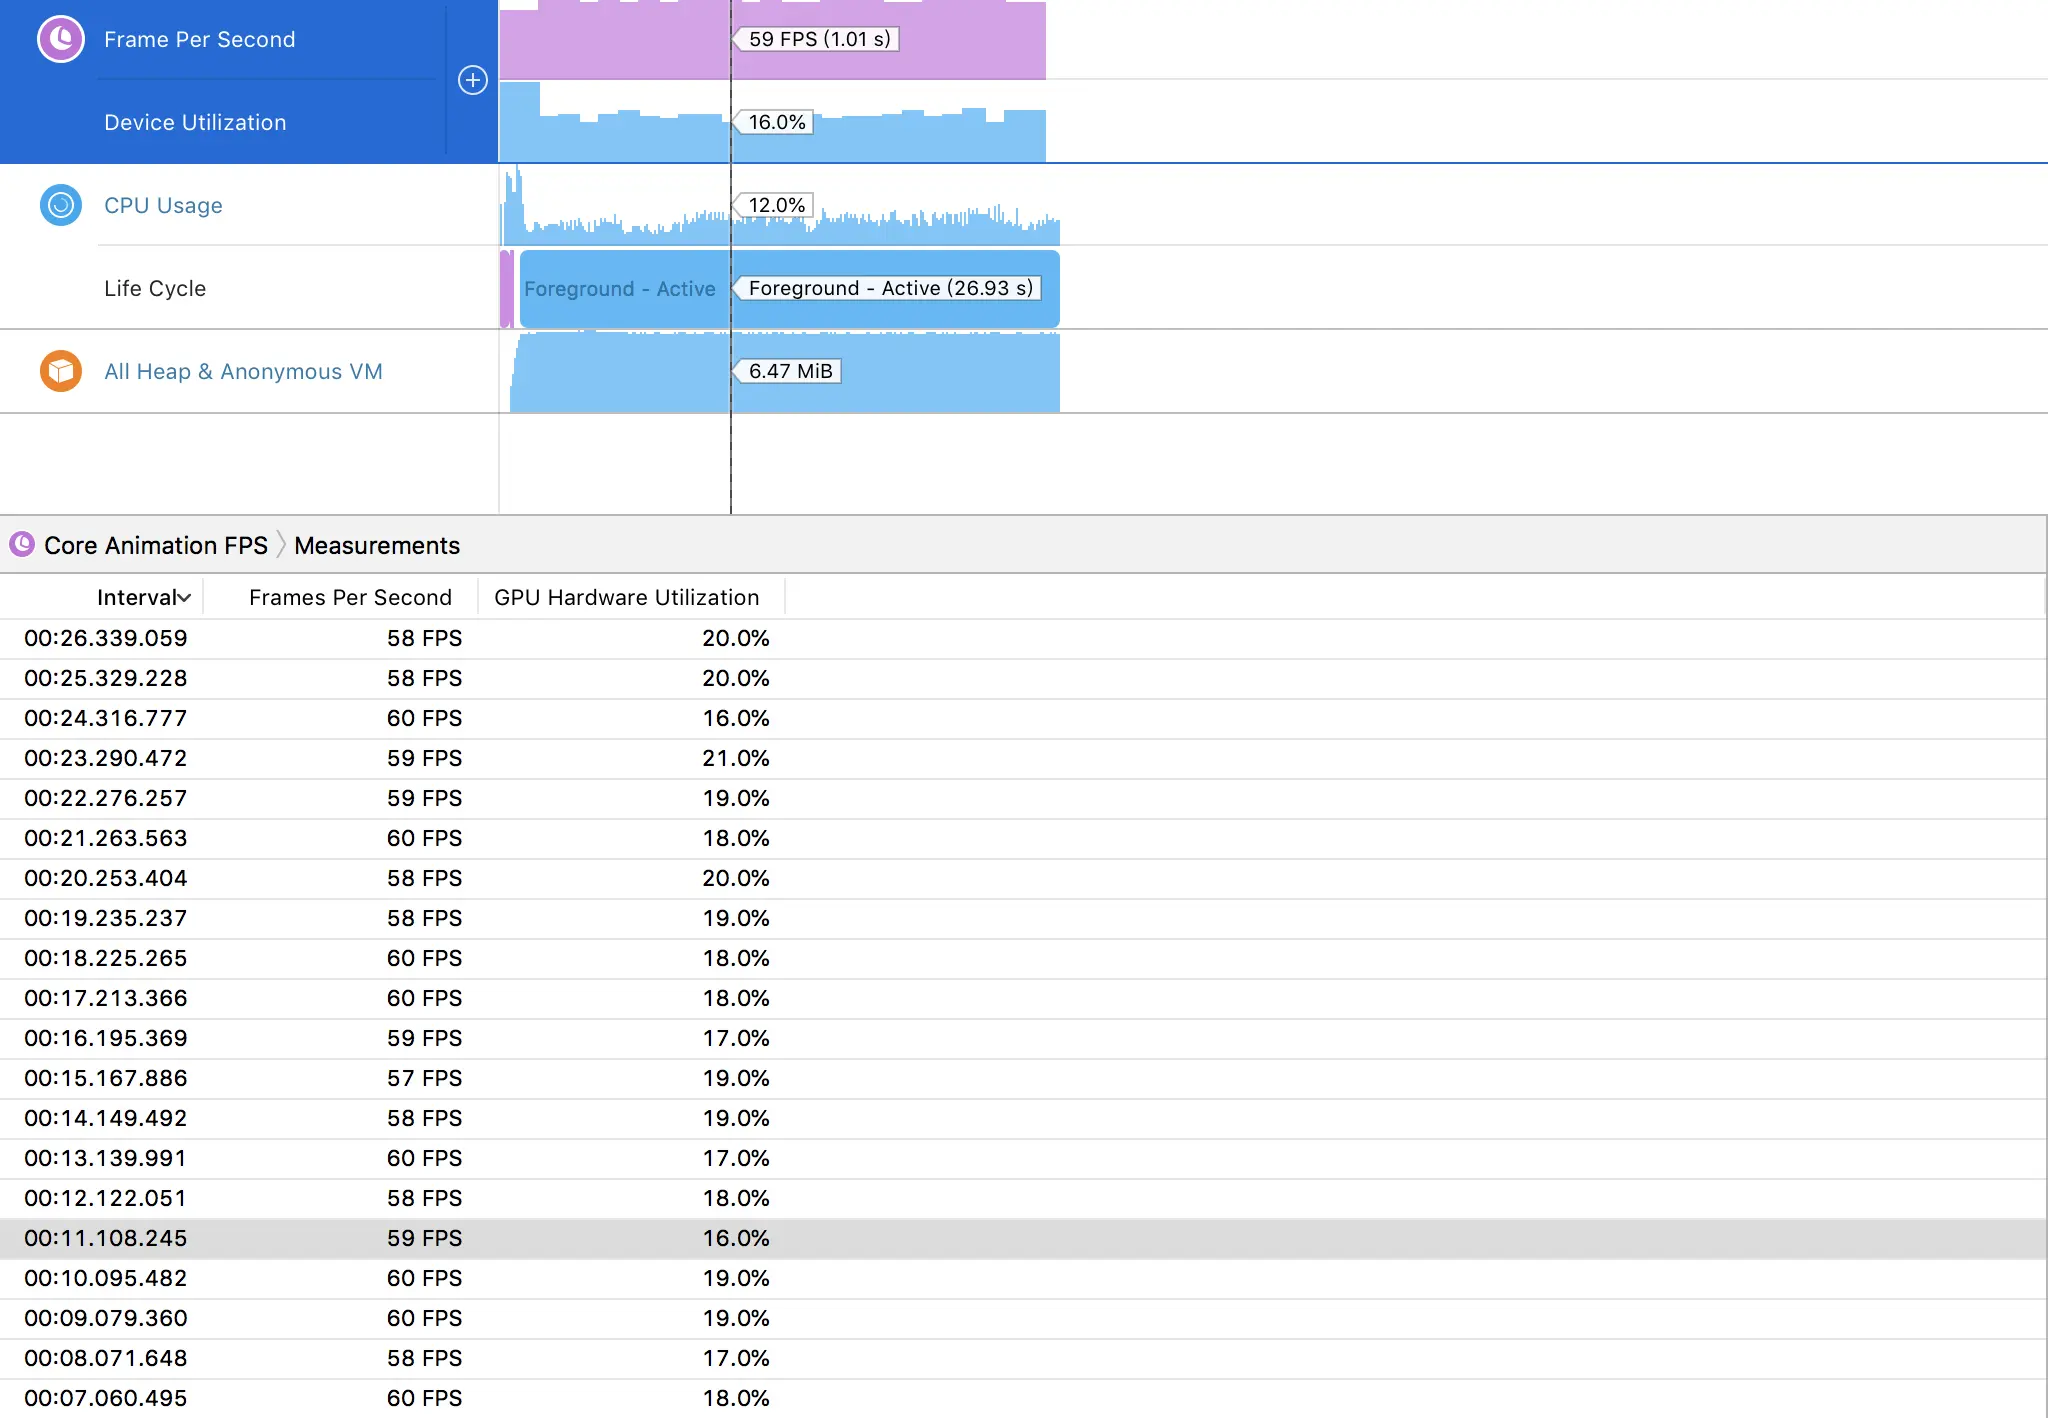
Task: Open the Measurements breadcrumb menu
Action: point(377,545)
